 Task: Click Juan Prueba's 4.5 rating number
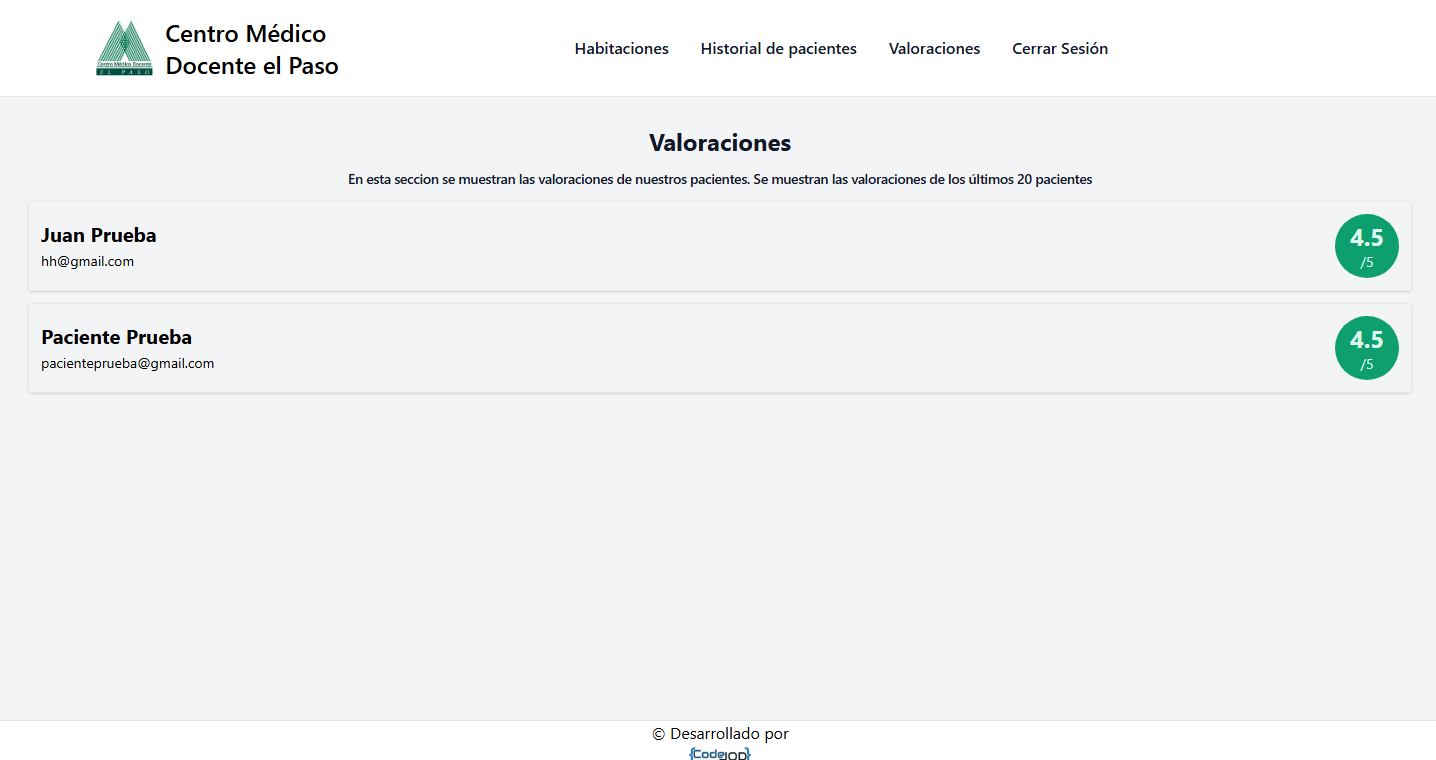tap(1366, 238)
